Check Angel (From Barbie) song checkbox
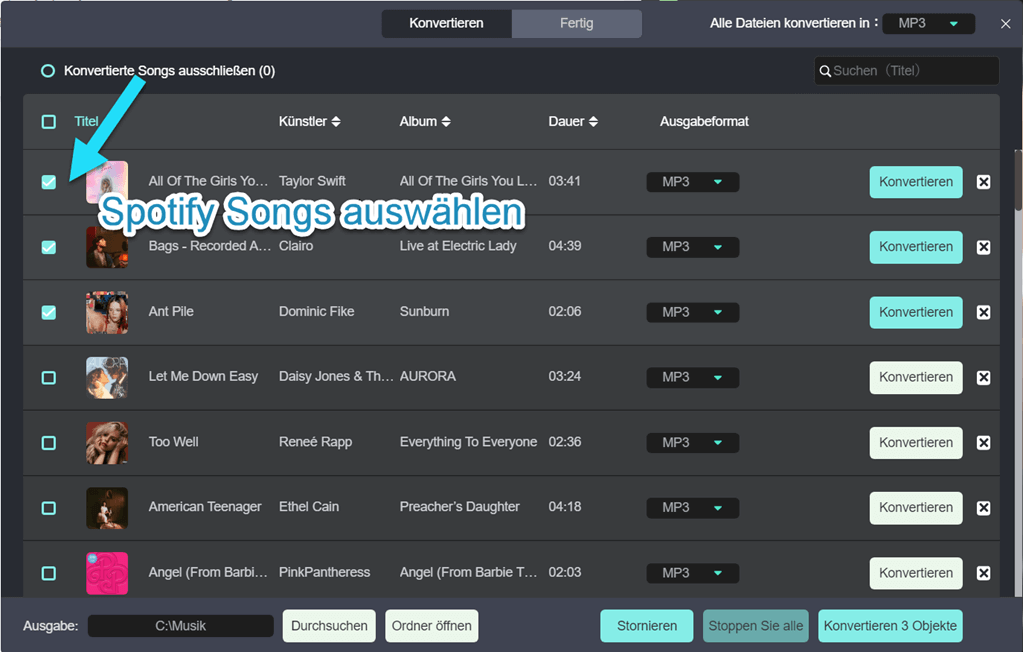This screenshot has width=1024, height=652. (48, 573)
